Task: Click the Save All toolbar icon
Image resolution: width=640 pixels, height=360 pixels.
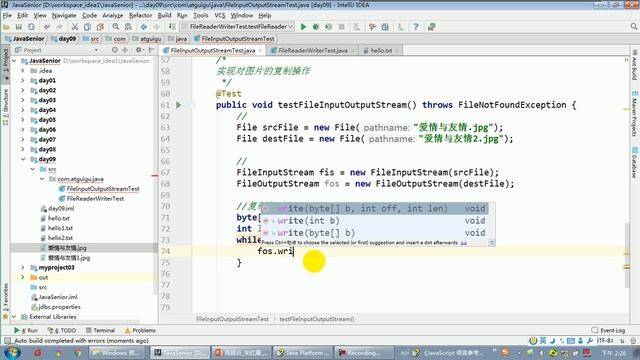Action: click(19, 27)
